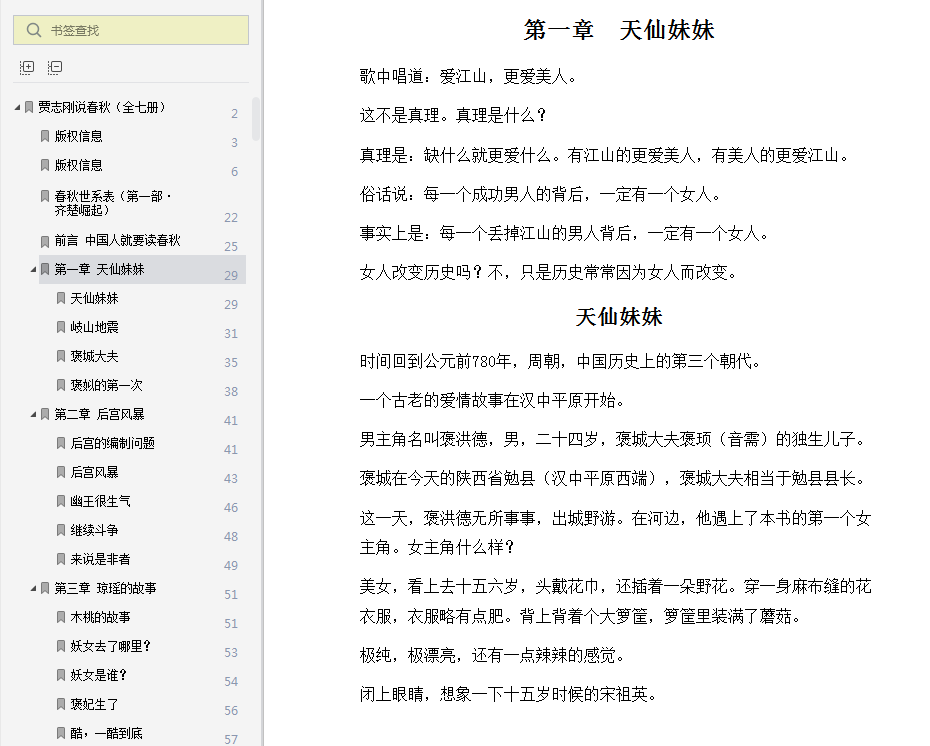The image size is (930, 746).
Task: Click bookmark icon beside 岐山地震
Action: 60,327
